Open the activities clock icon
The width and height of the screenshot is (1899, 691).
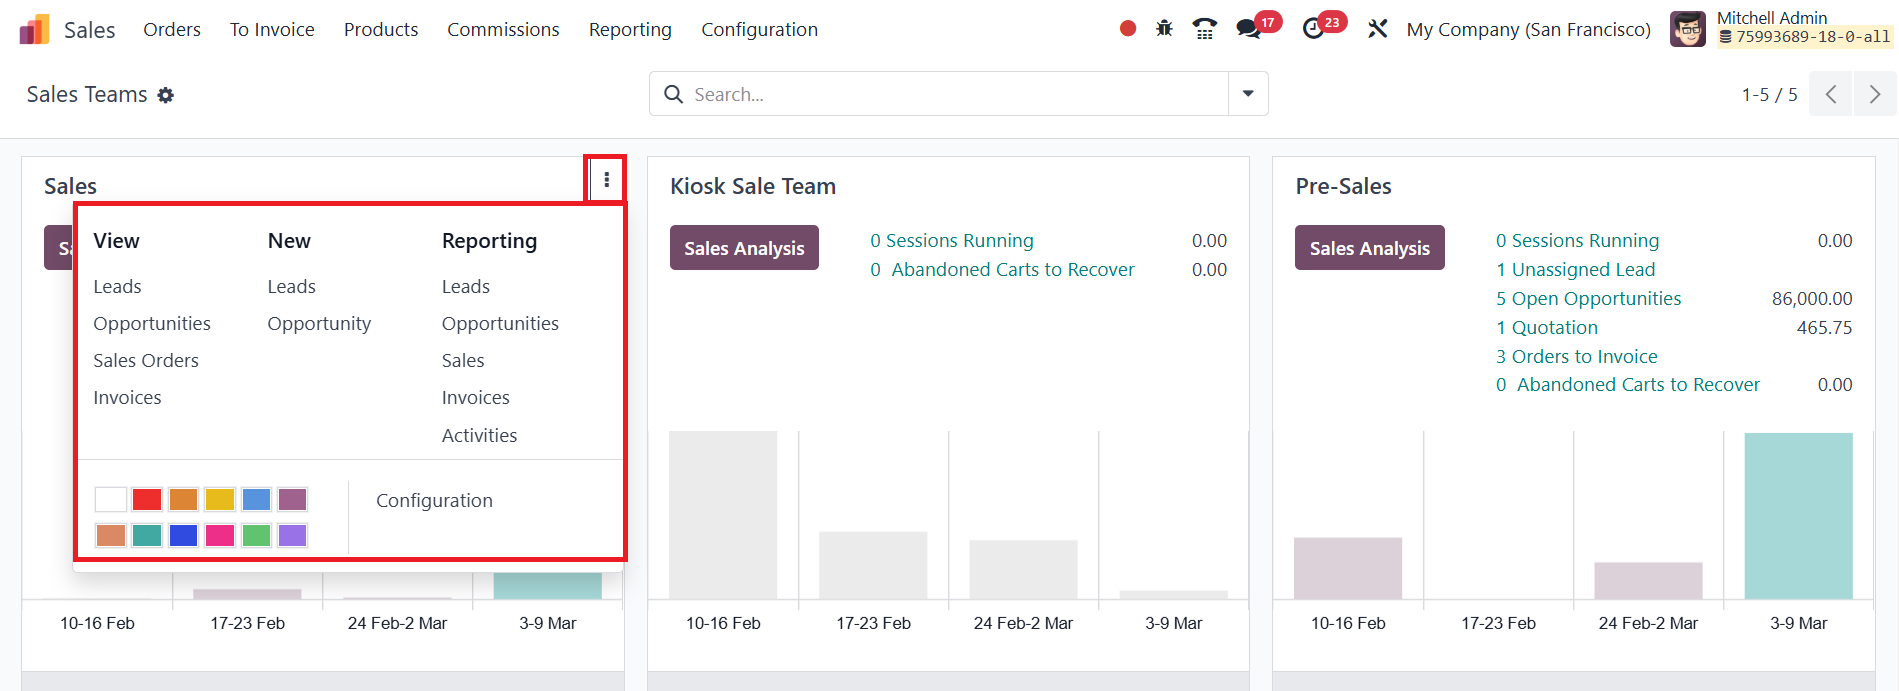1314,29
